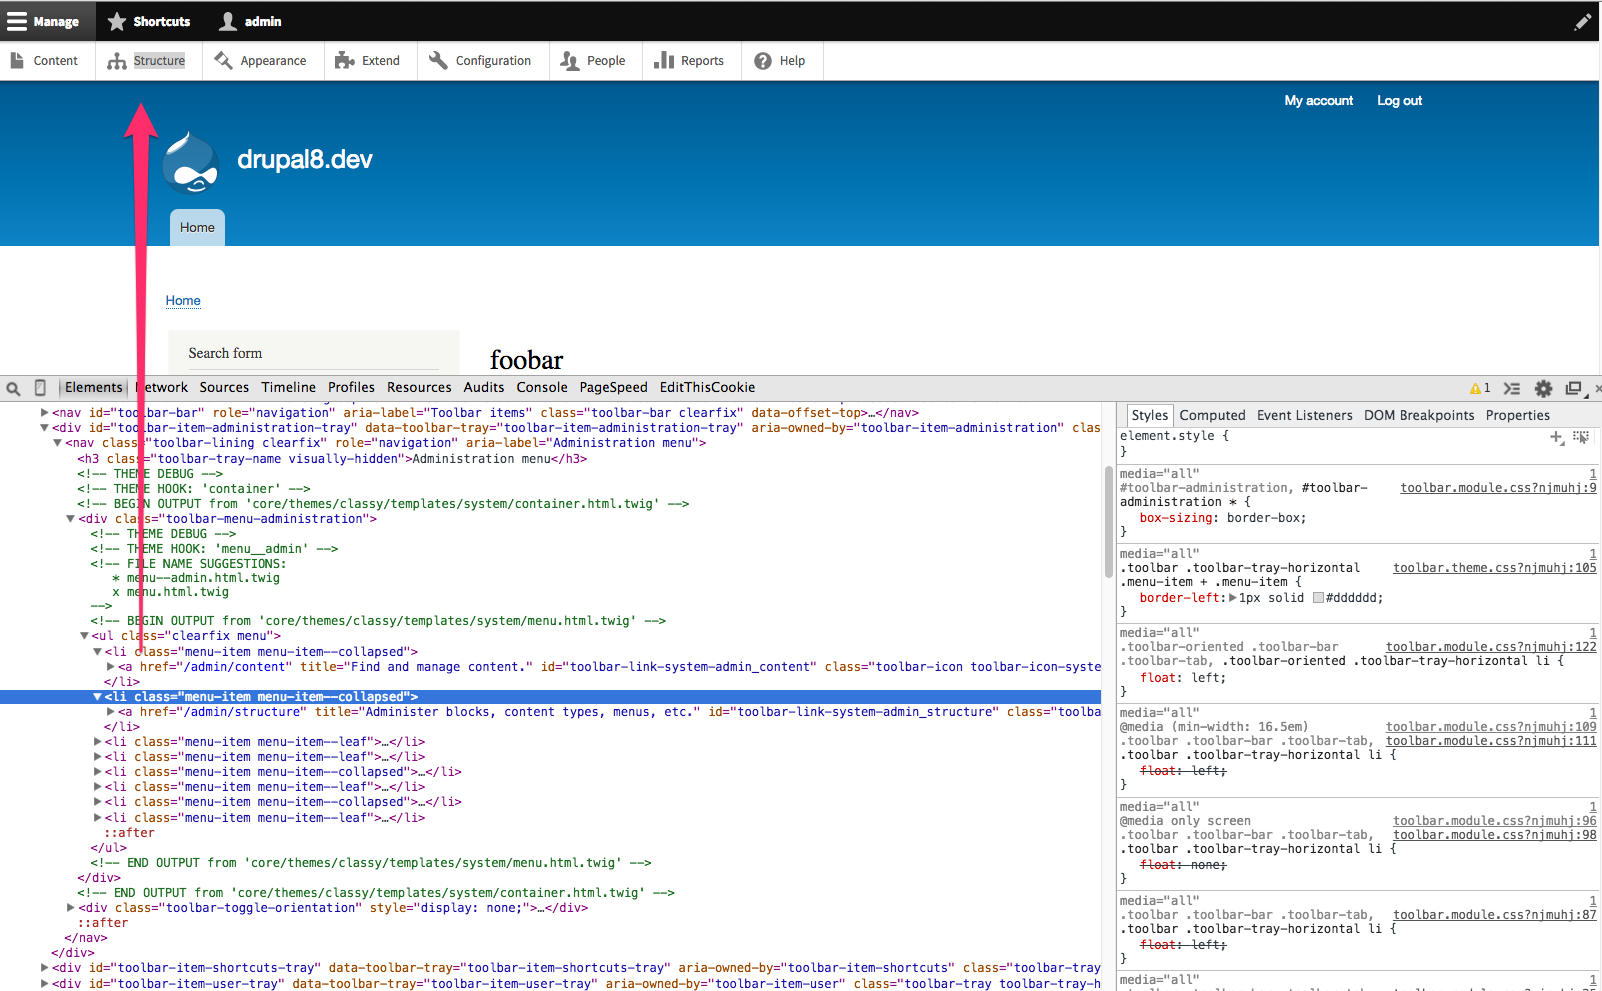Click the New Style Rule plus icon
1602x991 pixels.
click(x=1556, y=438)
